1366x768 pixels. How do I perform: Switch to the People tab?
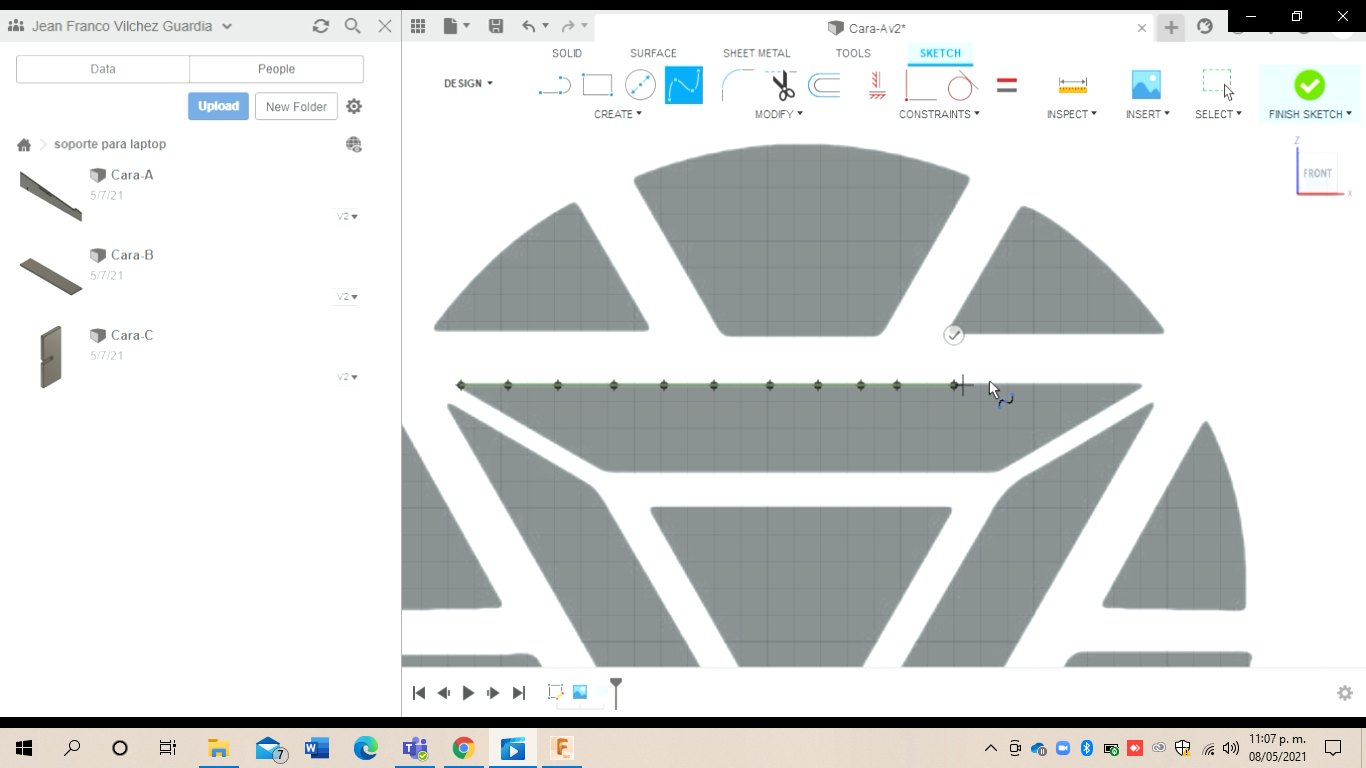pos(276,69)
